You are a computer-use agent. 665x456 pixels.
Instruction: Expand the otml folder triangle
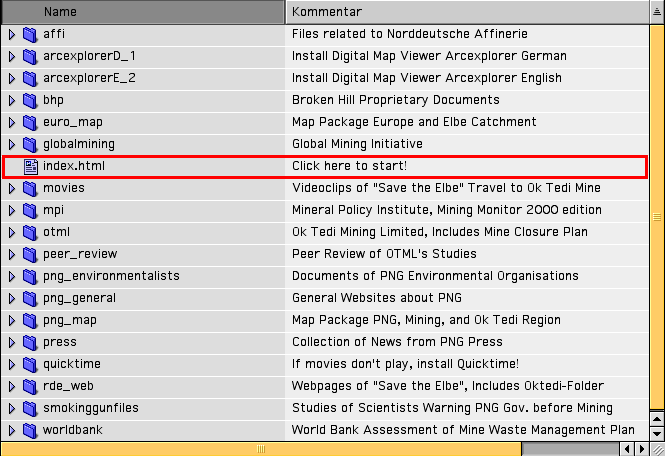tap(12, 232)
